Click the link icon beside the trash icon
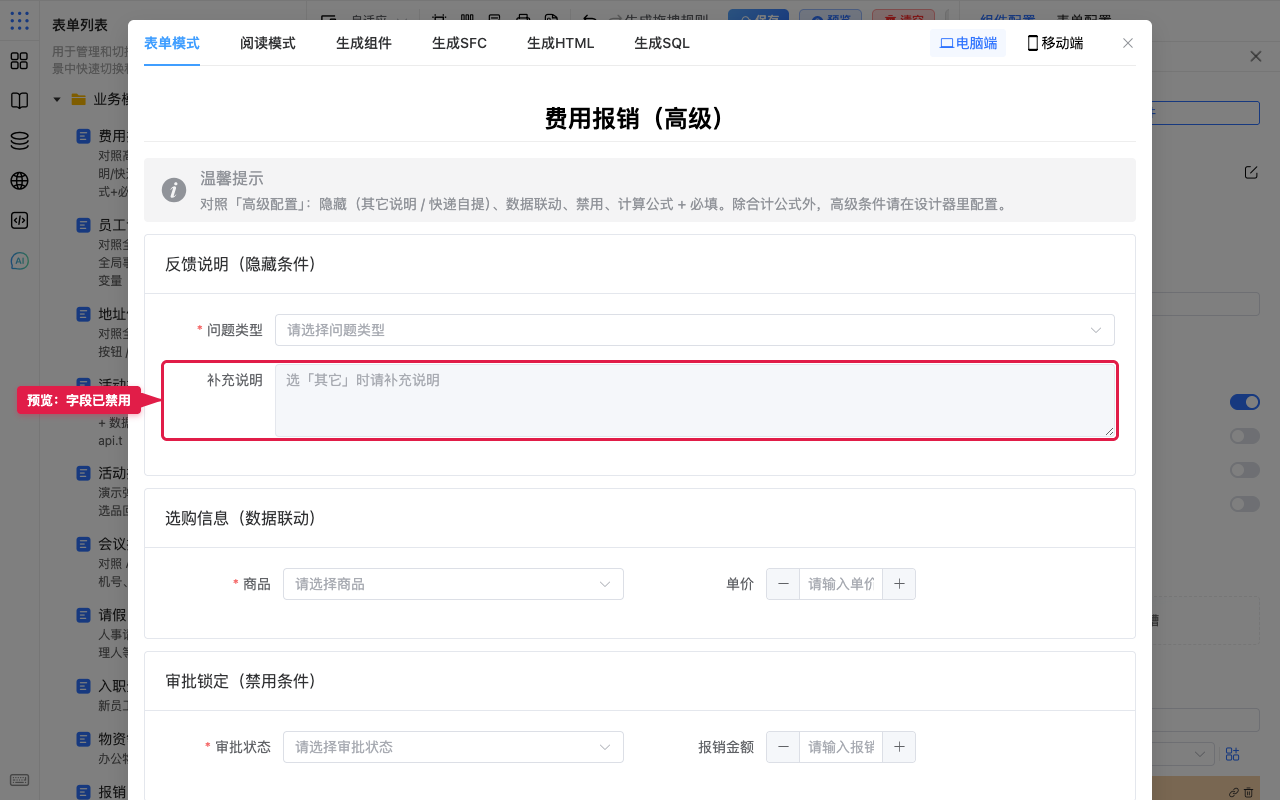Screen dimensions: 1280x800 click(x=1234, y=792)
